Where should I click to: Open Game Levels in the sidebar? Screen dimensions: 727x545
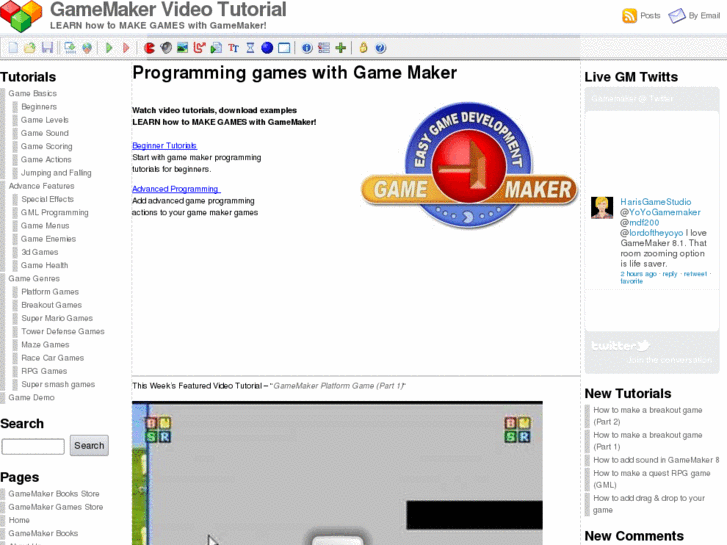tap(45, 120)
